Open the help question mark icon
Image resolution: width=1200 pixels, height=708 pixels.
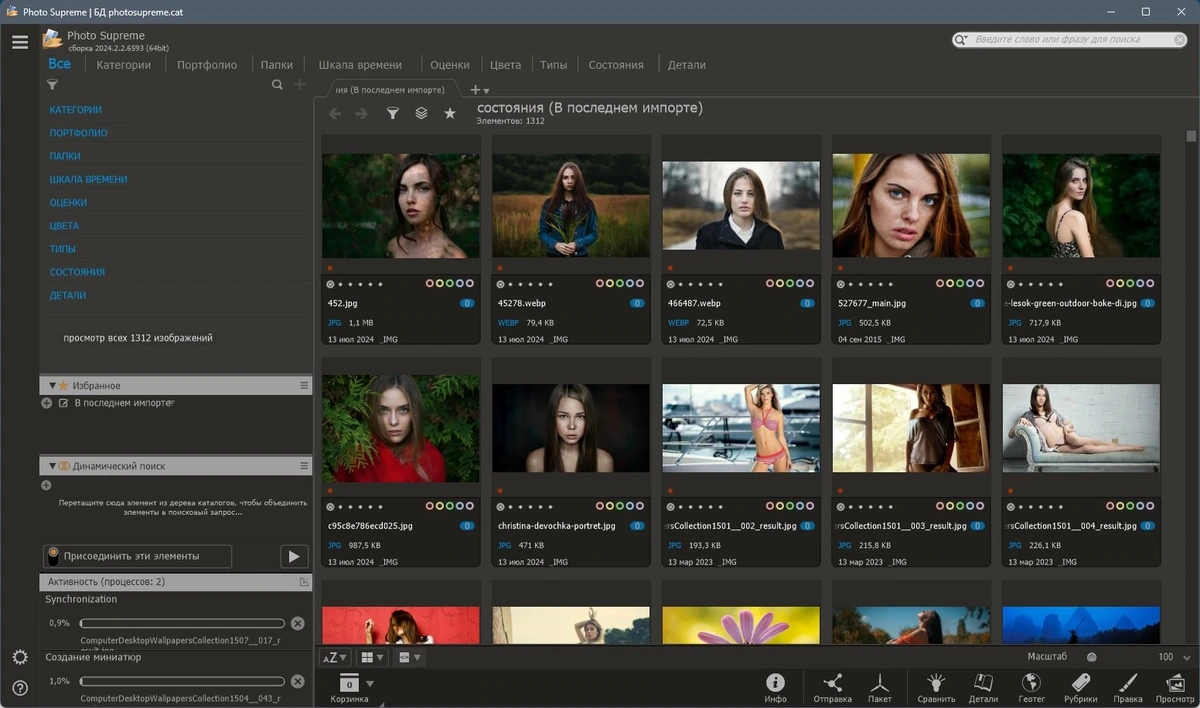(x=20, y=688)
